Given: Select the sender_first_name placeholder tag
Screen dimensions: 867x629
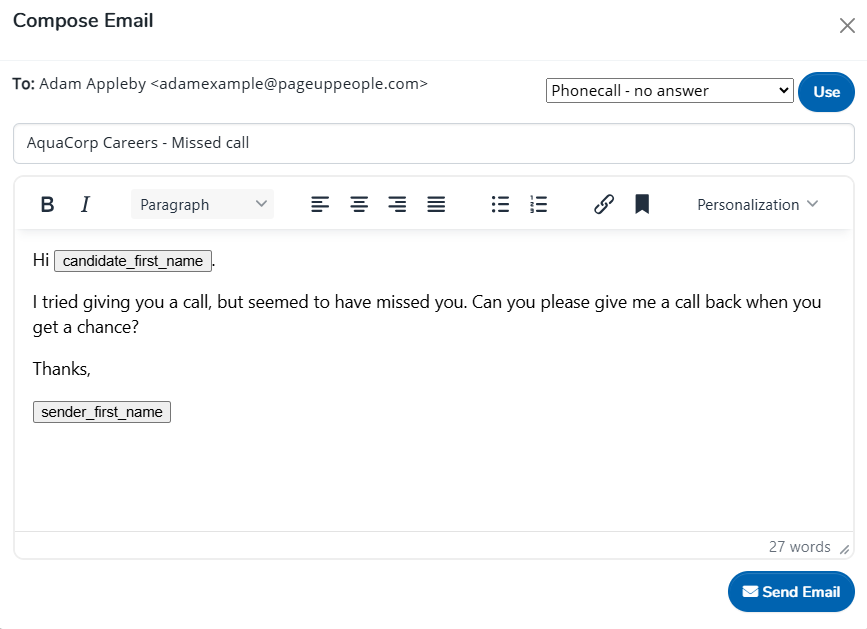Looking at the screenshot, I should coord(102,412).
